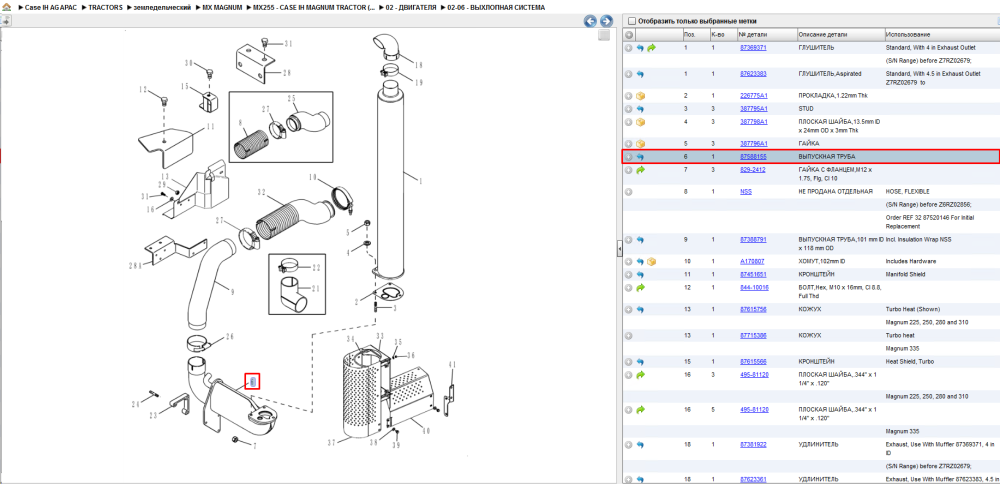This screenshot has height=484, width=1000.
Task: Select 'Manifold Shield' usage text
Action: pyautogui.click(x=904, y=275)
